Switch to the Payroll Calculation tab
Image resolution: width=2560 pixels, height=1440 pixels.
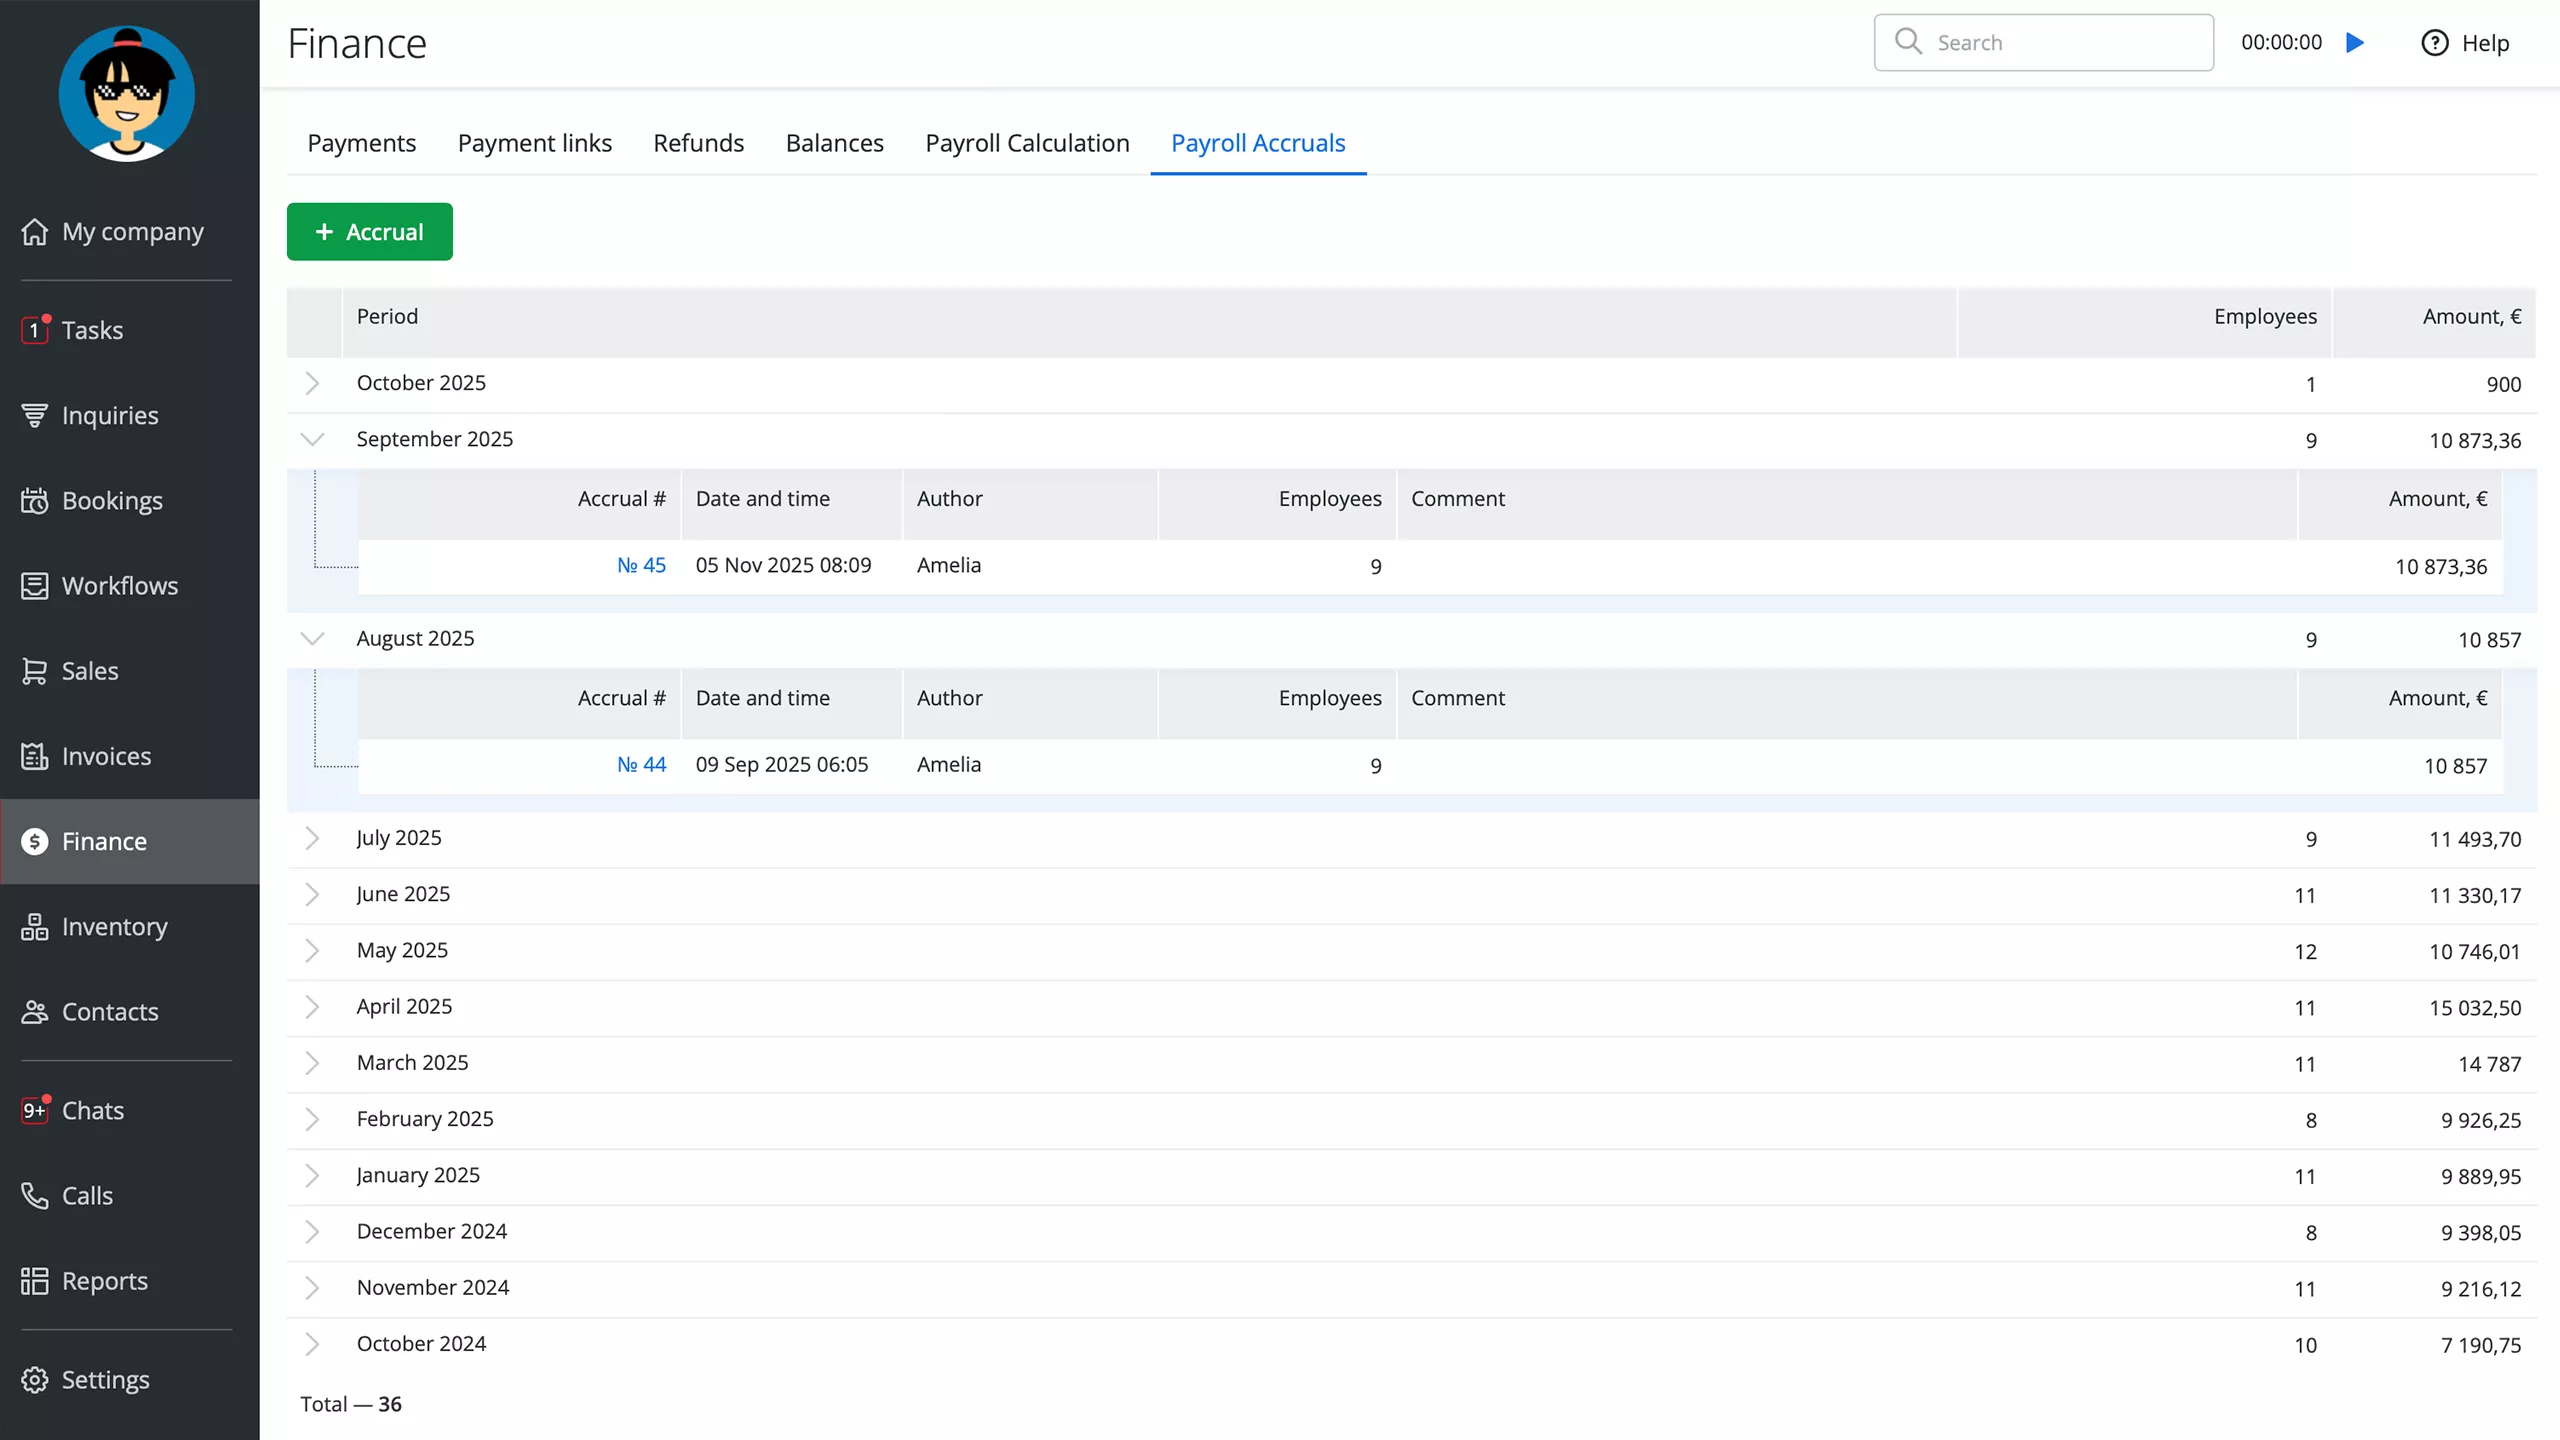1027,143
